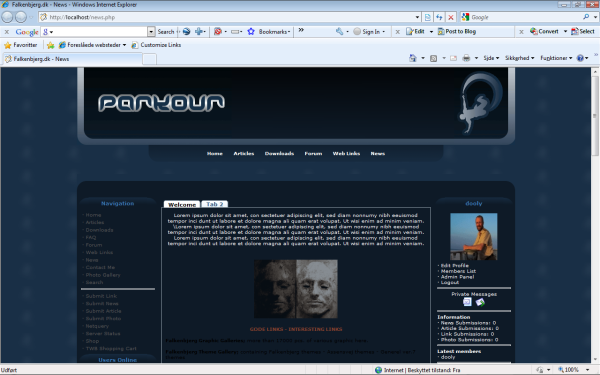Click the home icon in command bar

[x=412, y=58]
